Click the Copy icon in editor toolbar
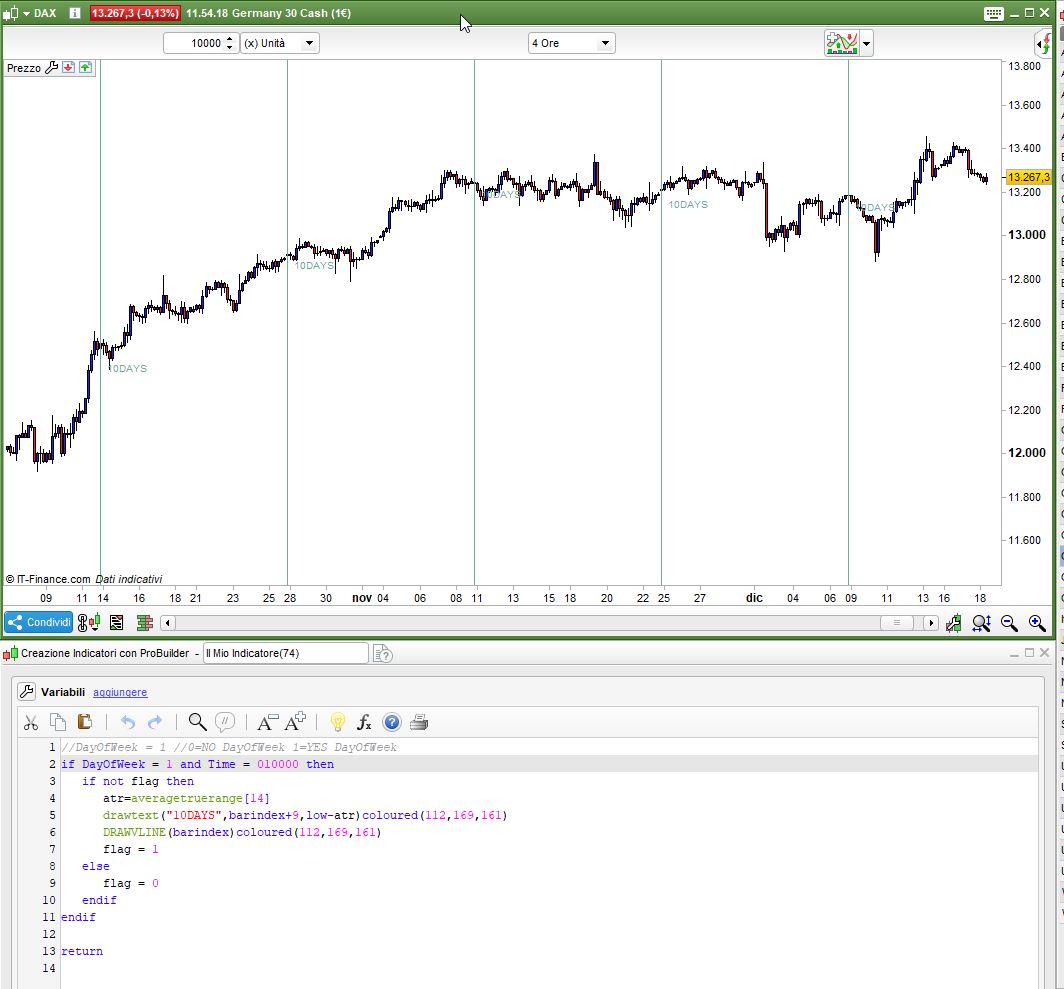1064x989 pixels. [x=58, y=722]
